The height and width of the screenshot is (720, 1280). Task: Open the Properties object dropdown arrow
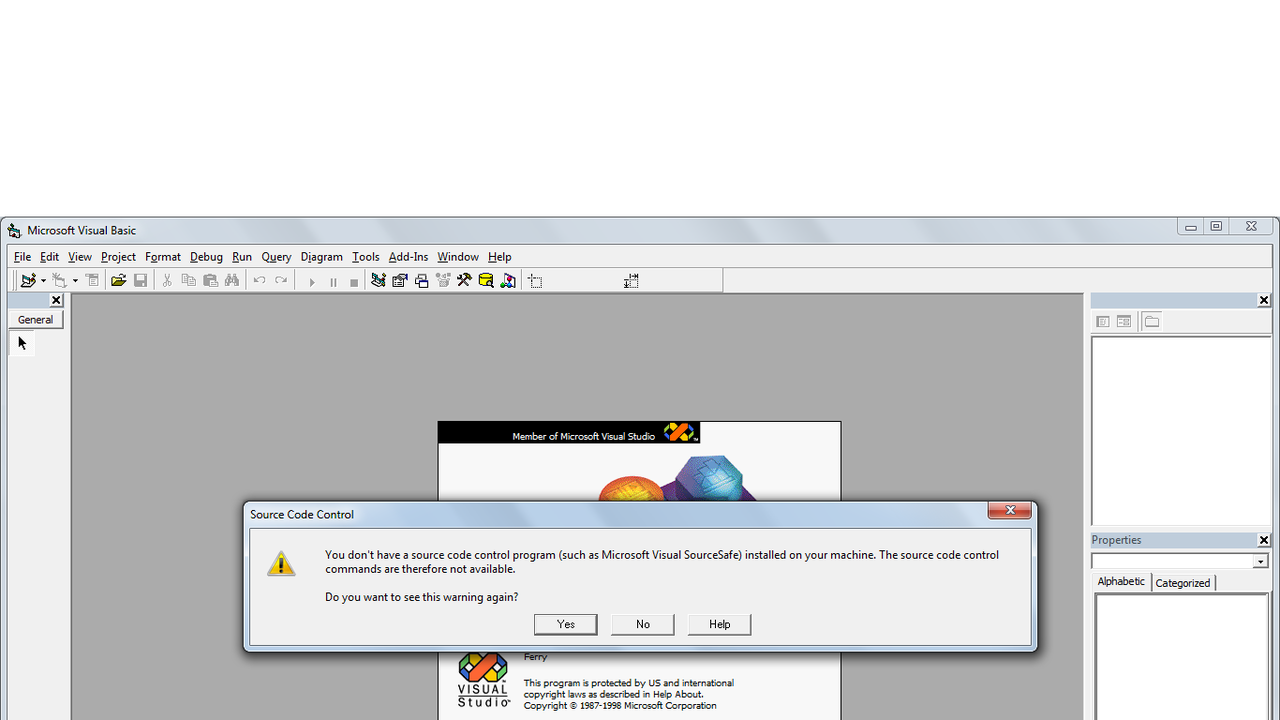pos(1261,562)
